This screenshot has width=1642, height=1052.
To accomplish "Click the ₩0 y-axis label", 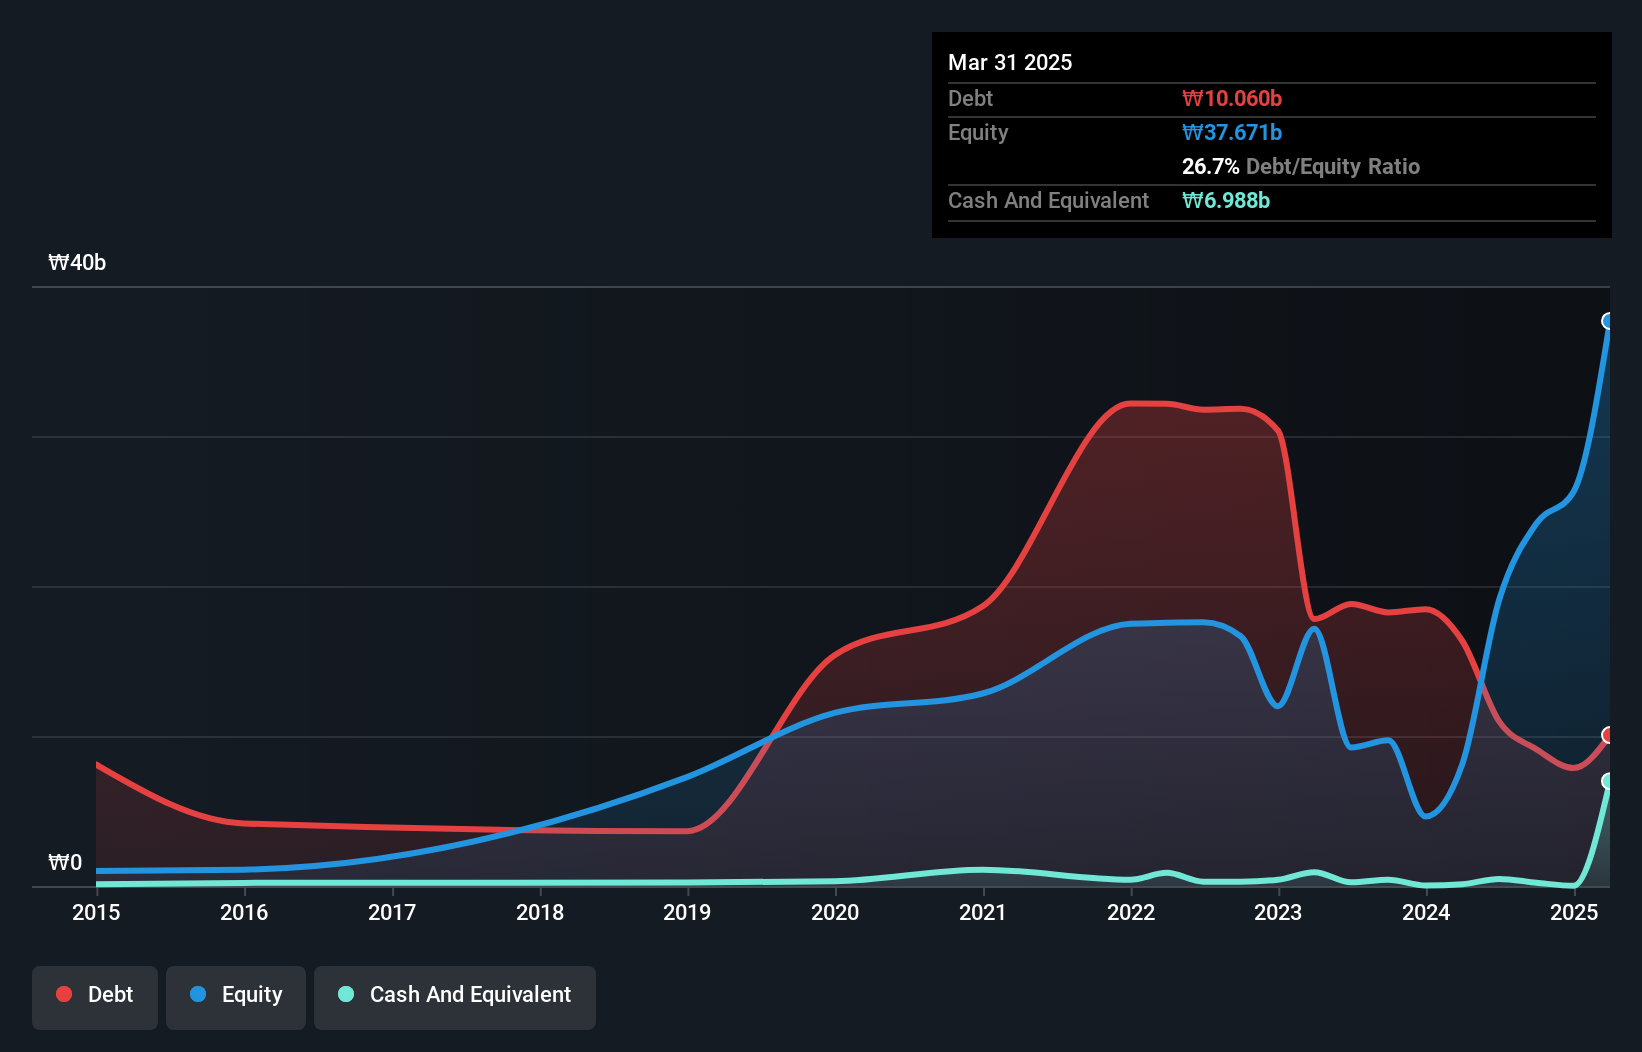I will tap(65, 862).
